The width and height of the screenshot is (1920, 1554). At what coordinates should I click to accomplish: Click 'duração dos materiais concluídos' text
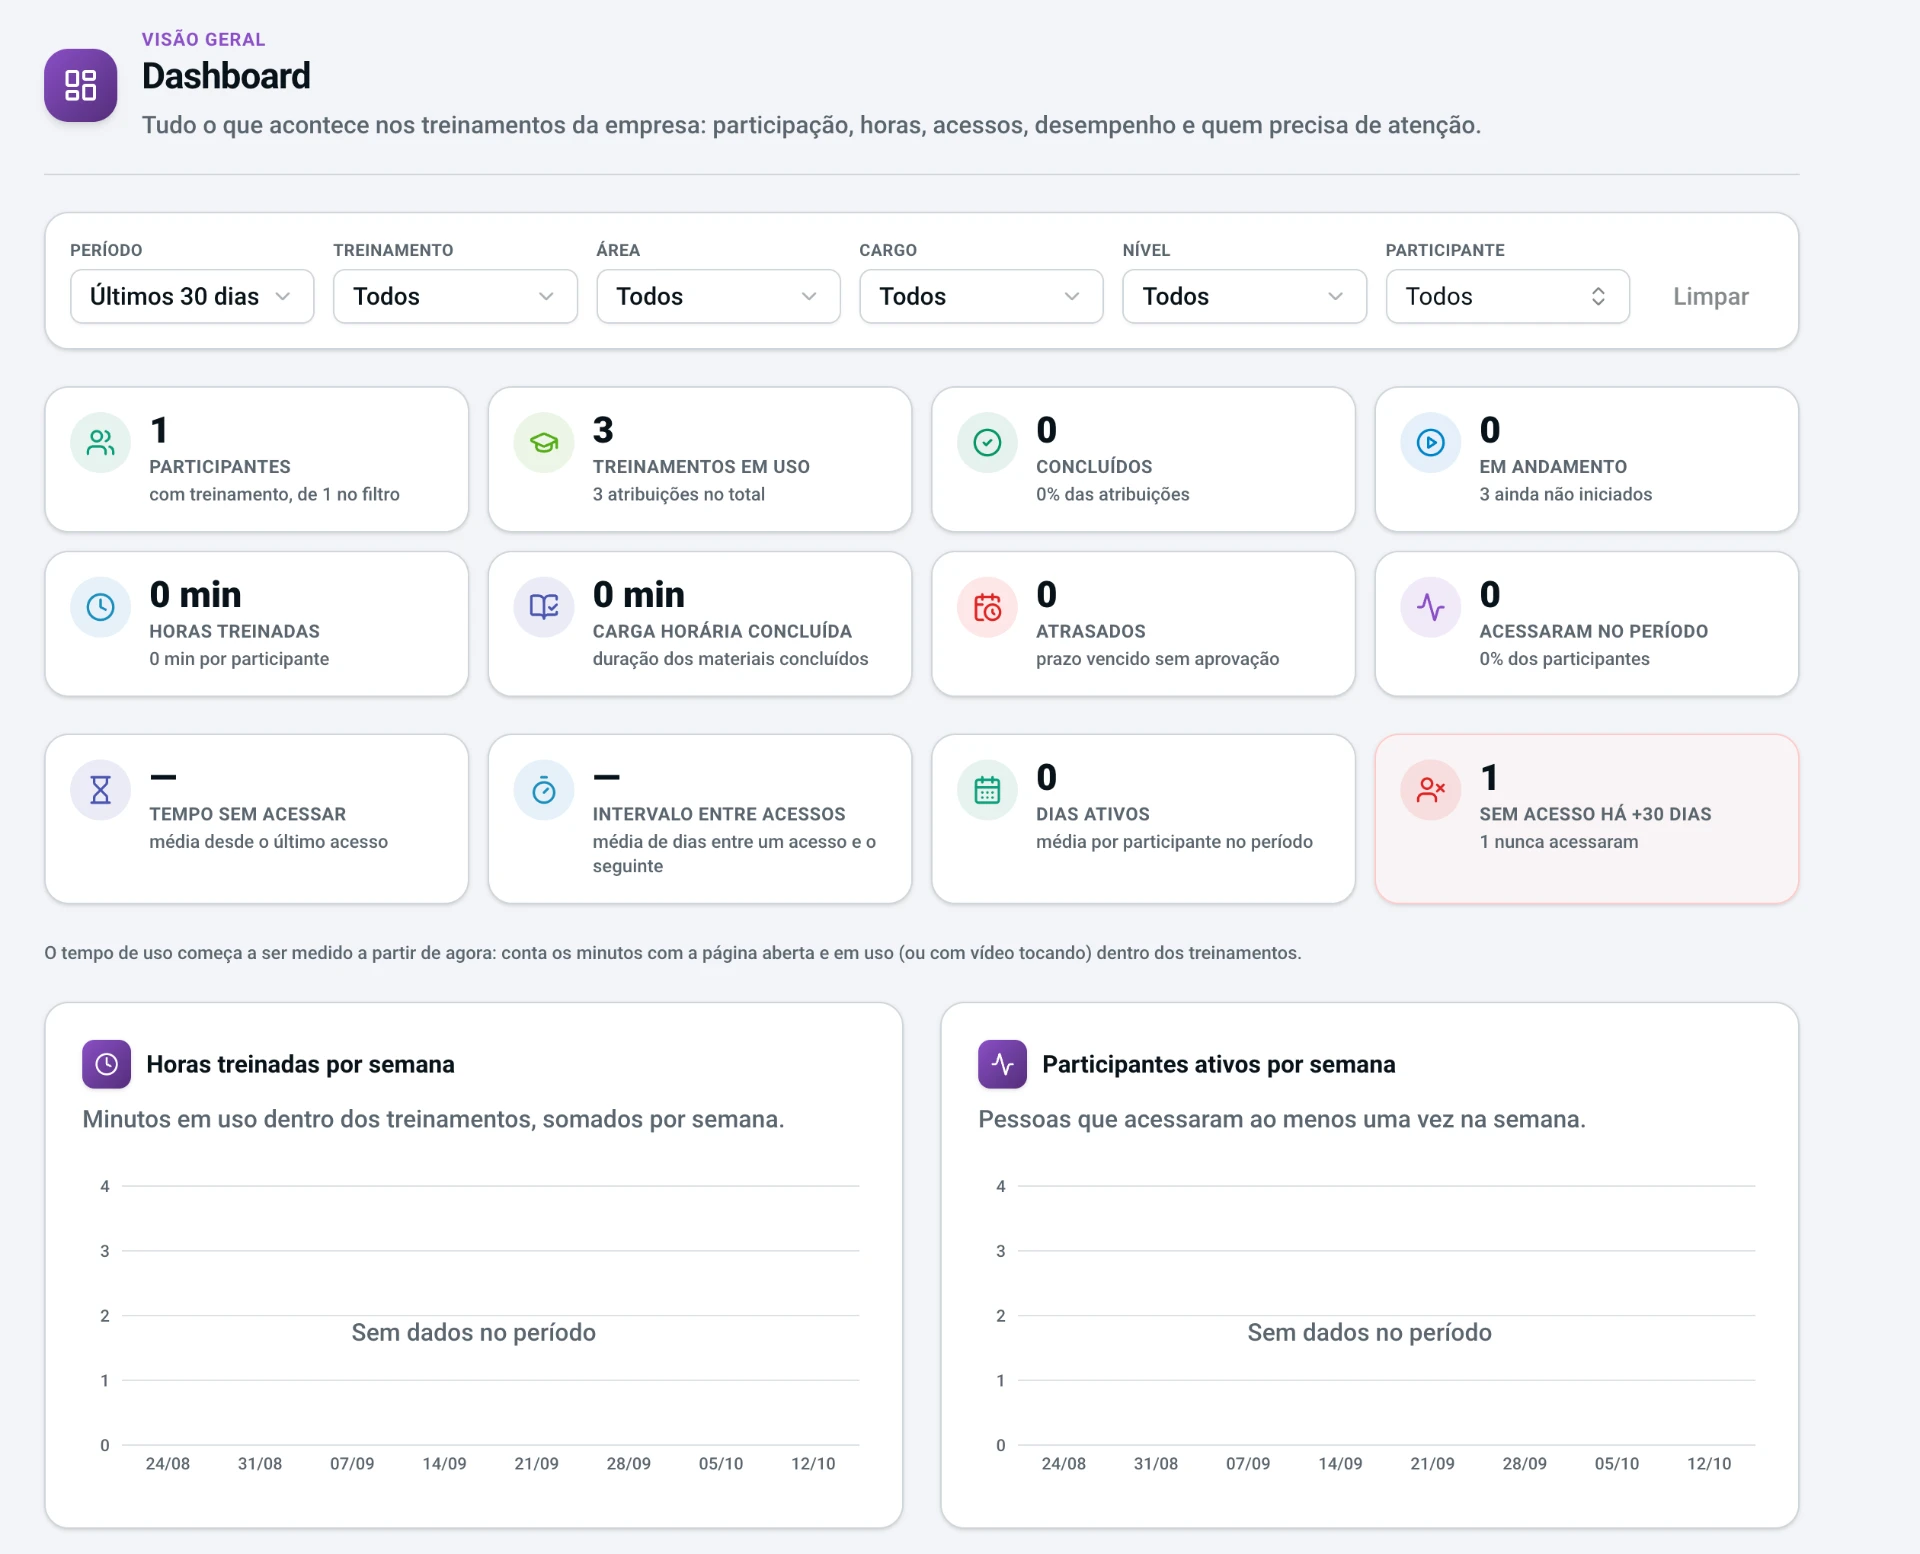(730, 659)
